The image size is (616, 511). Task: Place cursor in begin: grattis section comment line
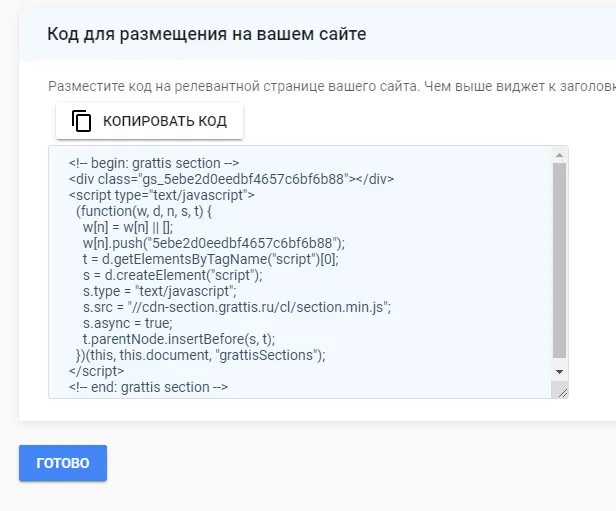pos(154,163)
